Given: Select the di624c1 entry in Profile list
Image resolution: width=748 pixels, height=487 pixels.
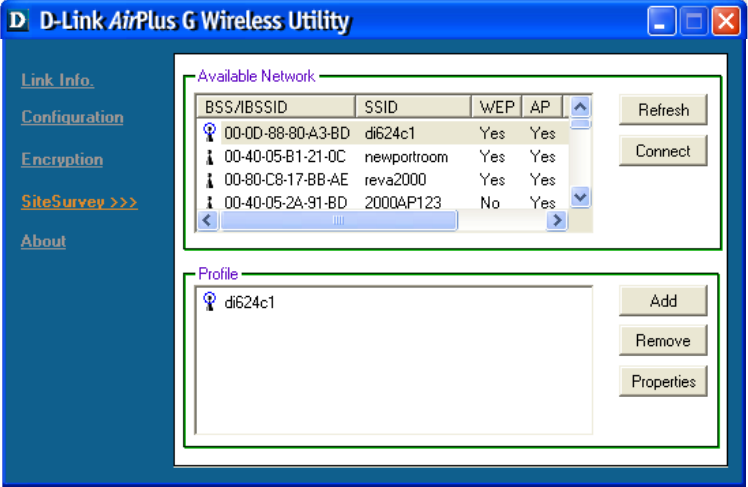Looking at the screenshot, I should click(249, 302).
